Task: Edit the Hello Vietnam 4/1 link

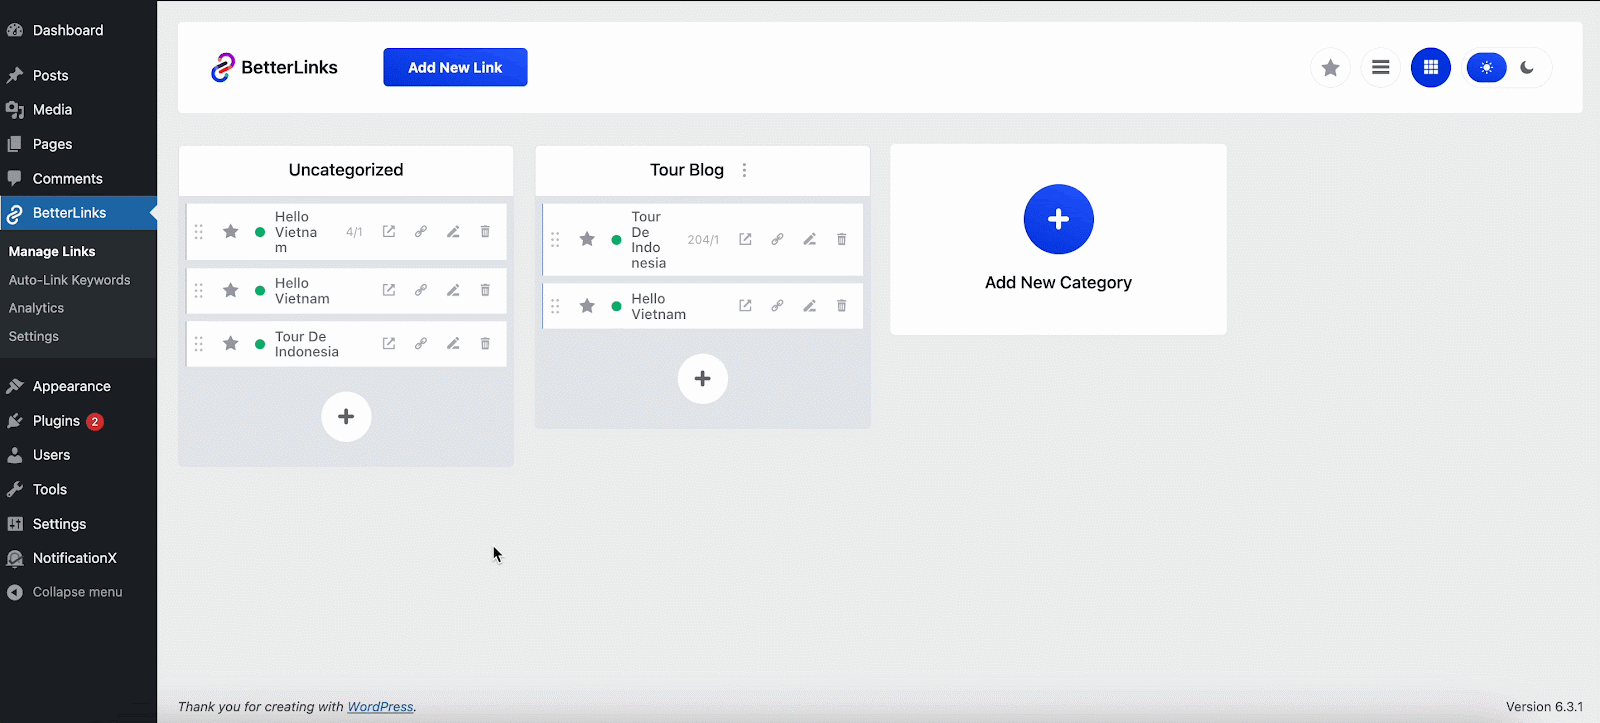Action: click(453, 232)
